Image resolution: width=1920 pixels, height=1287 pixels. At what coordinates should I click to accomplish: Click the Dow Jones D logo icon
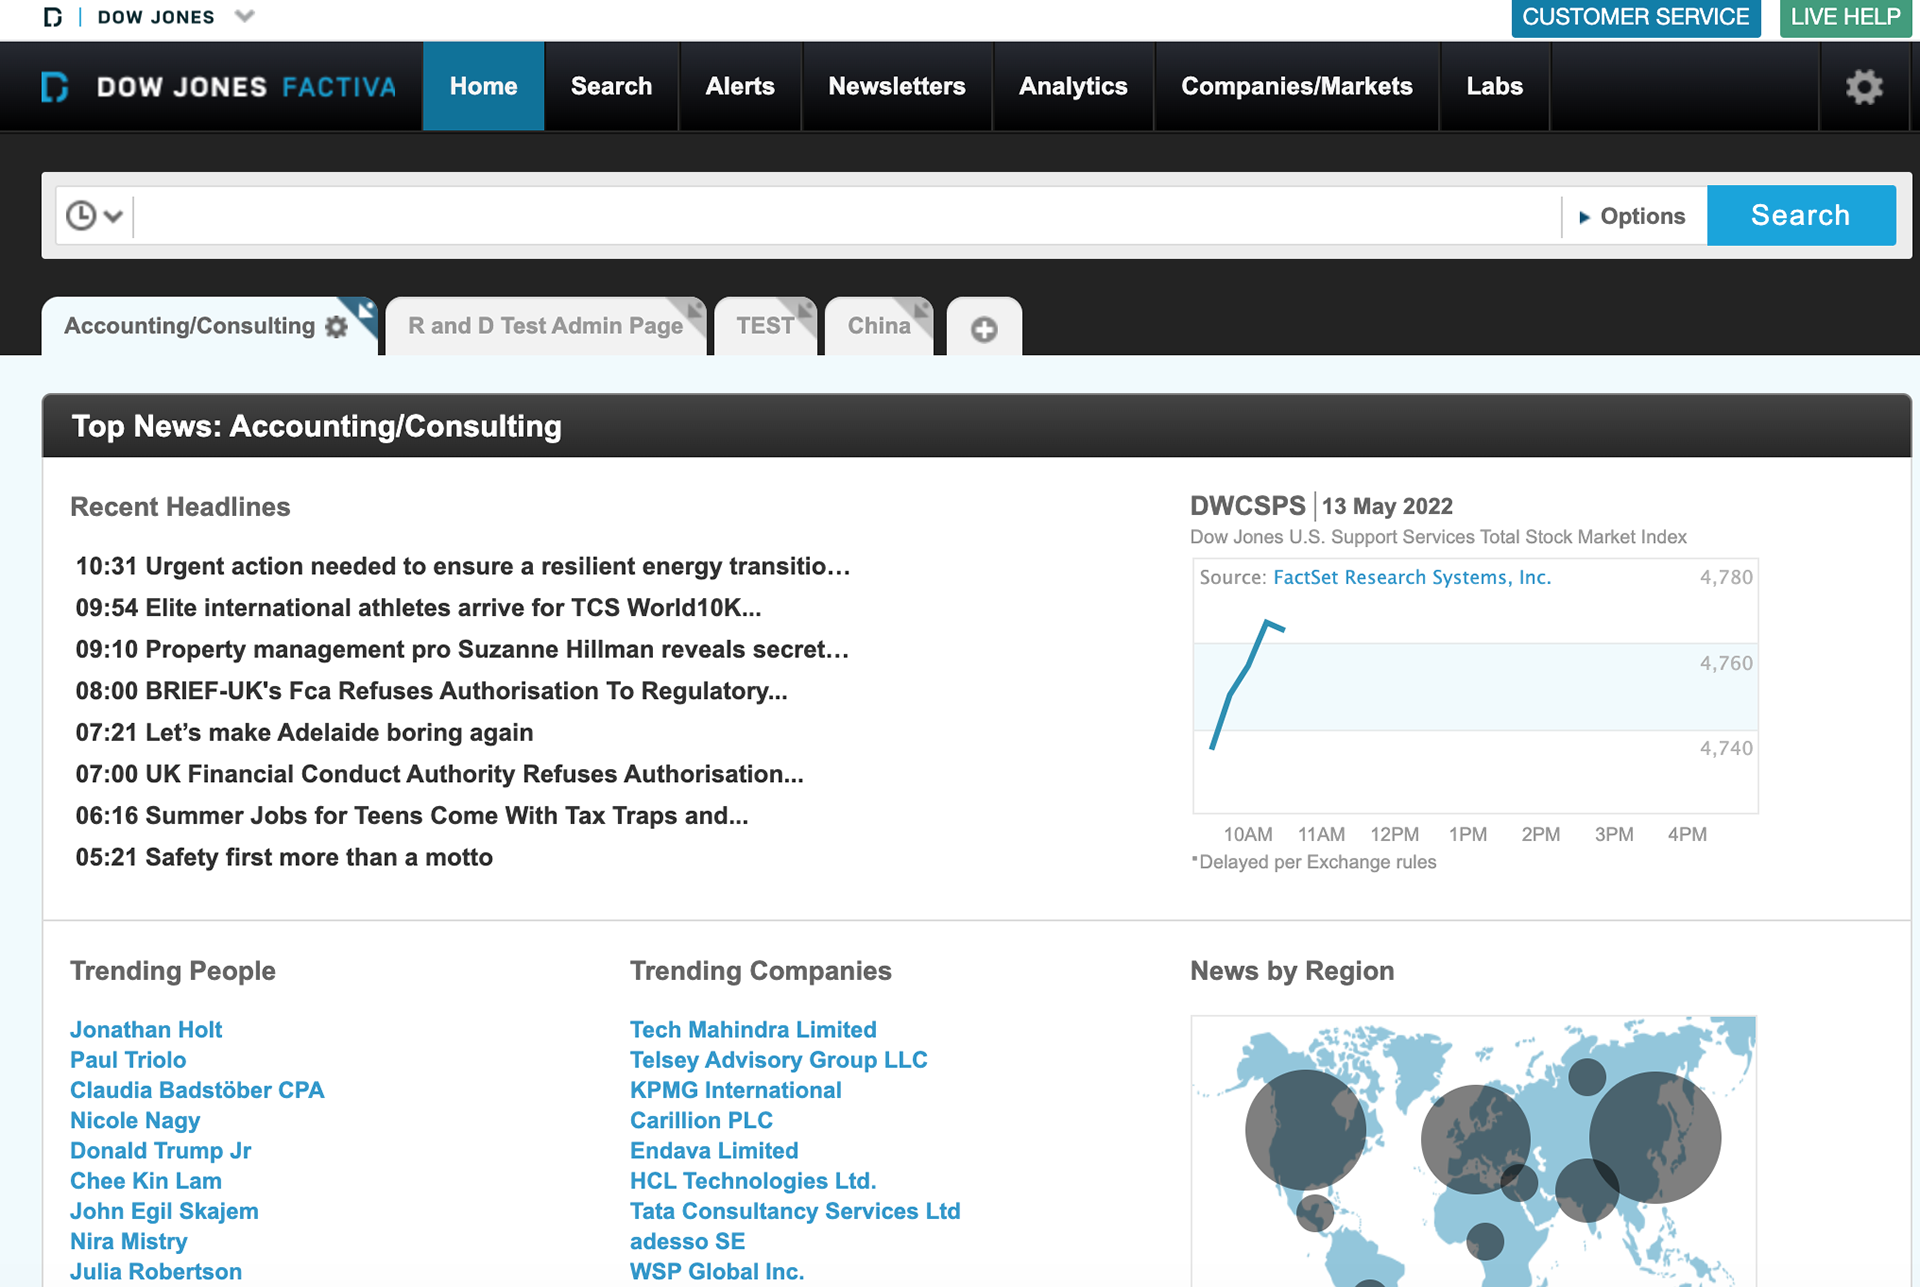(53, 17)
